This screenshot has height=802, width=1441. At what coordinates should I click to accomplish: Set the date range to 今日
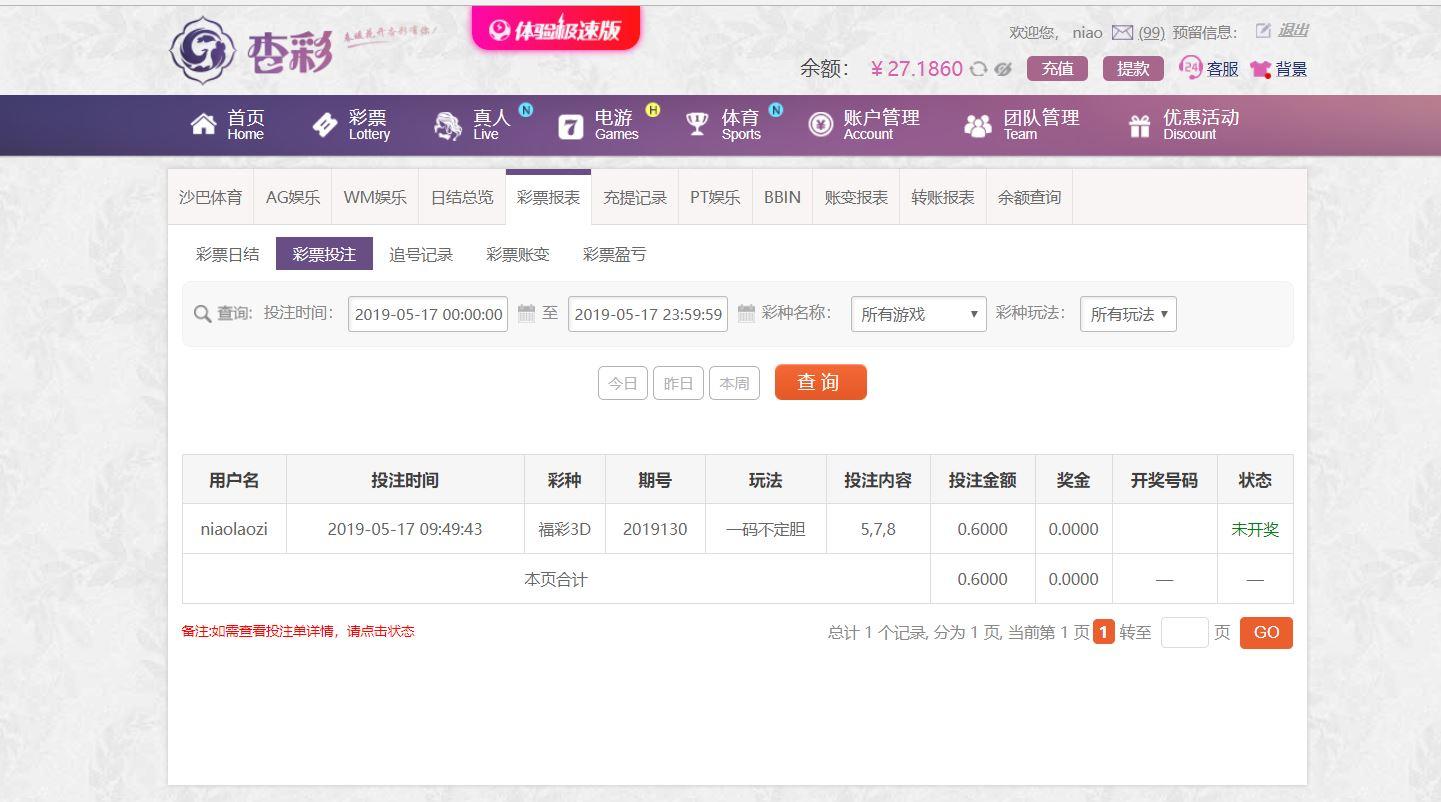(x=623, y=383)
